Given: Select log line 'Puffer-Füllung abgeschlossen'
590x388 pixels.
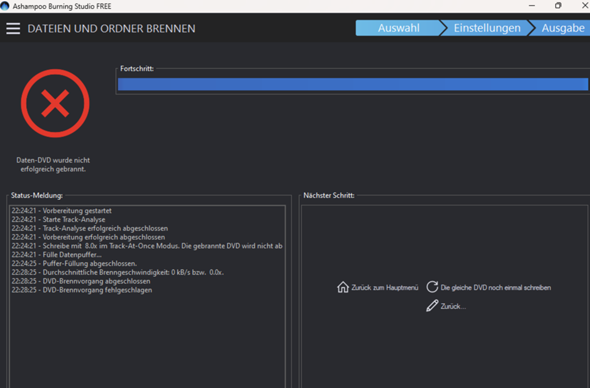Looking at the screenshot, I should [x=74, y=263].
